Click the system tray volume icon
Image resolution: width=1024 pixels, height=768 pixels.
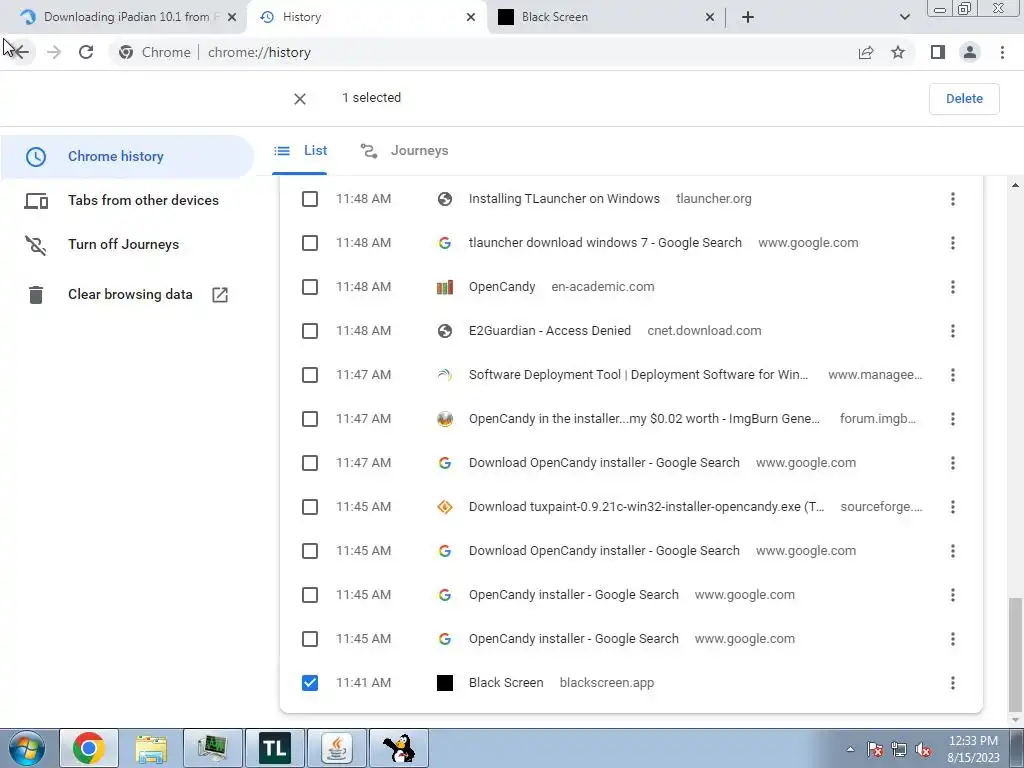(923, 750)
